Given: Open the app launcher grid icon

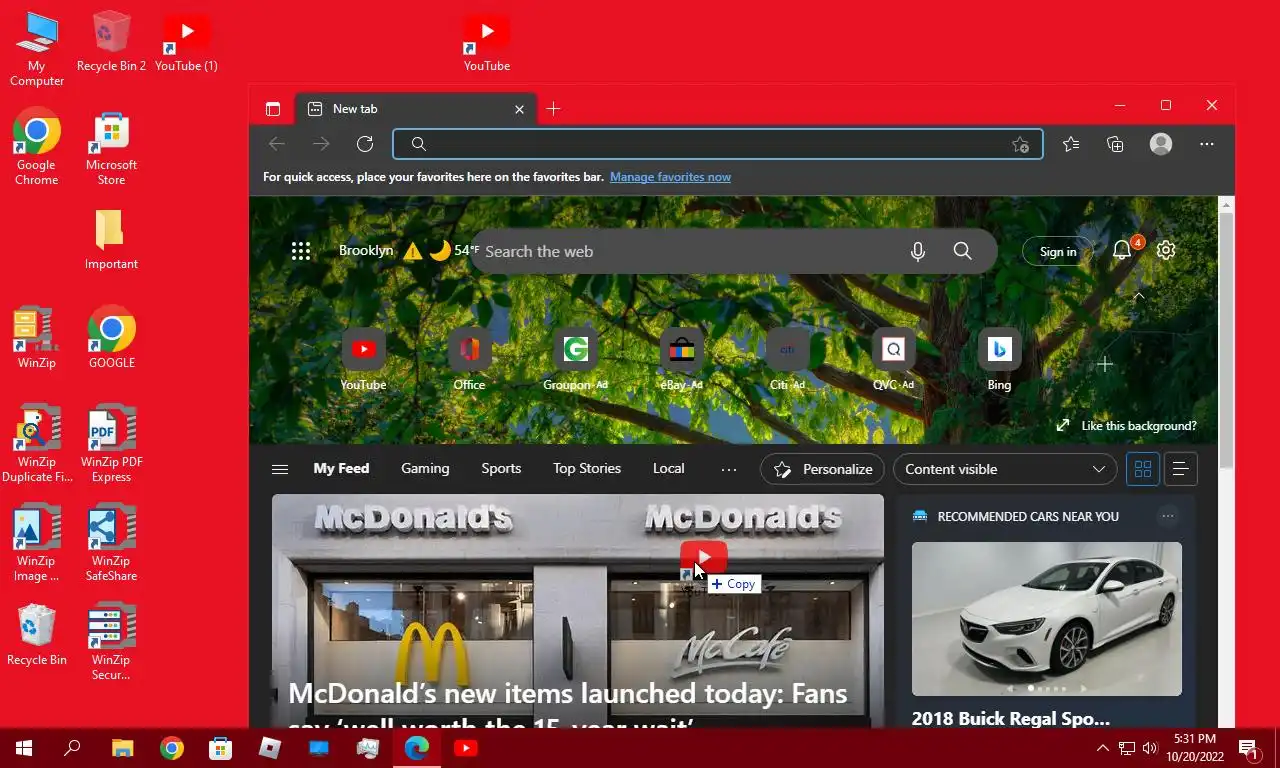Looking at the screenshot, I should point(301,251).
